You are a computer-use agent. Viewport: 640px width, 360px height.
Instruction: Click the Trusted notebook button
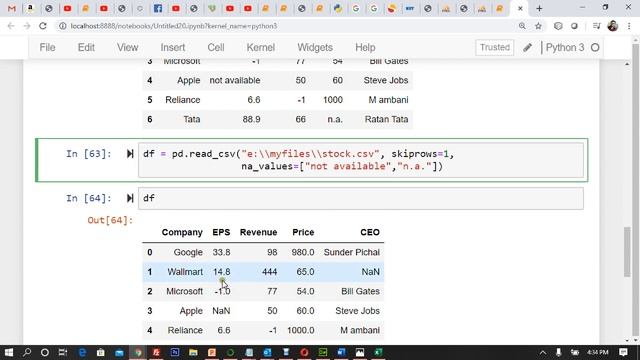click(x=495, y=47)
